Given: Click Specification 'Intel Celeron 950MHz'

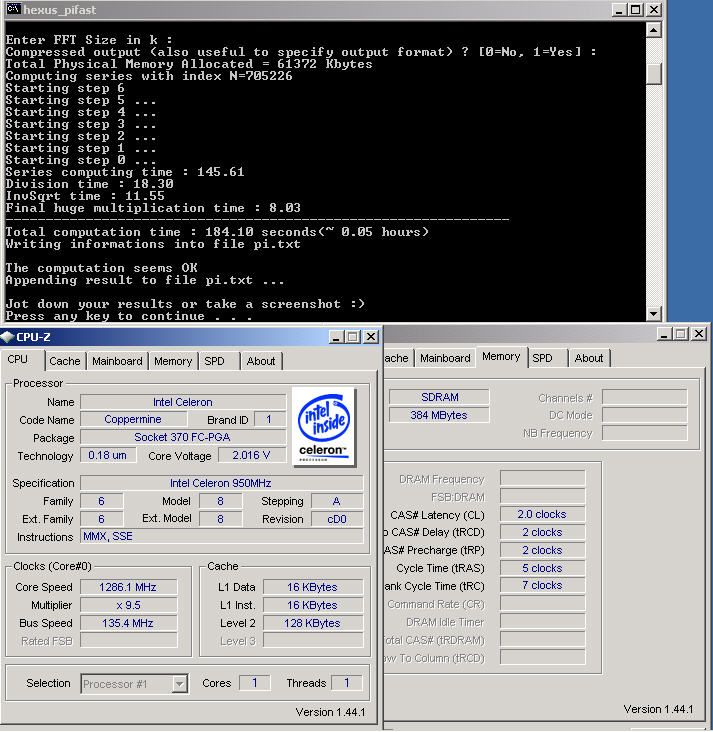Looking at the screenshot, I should point(221,483).
